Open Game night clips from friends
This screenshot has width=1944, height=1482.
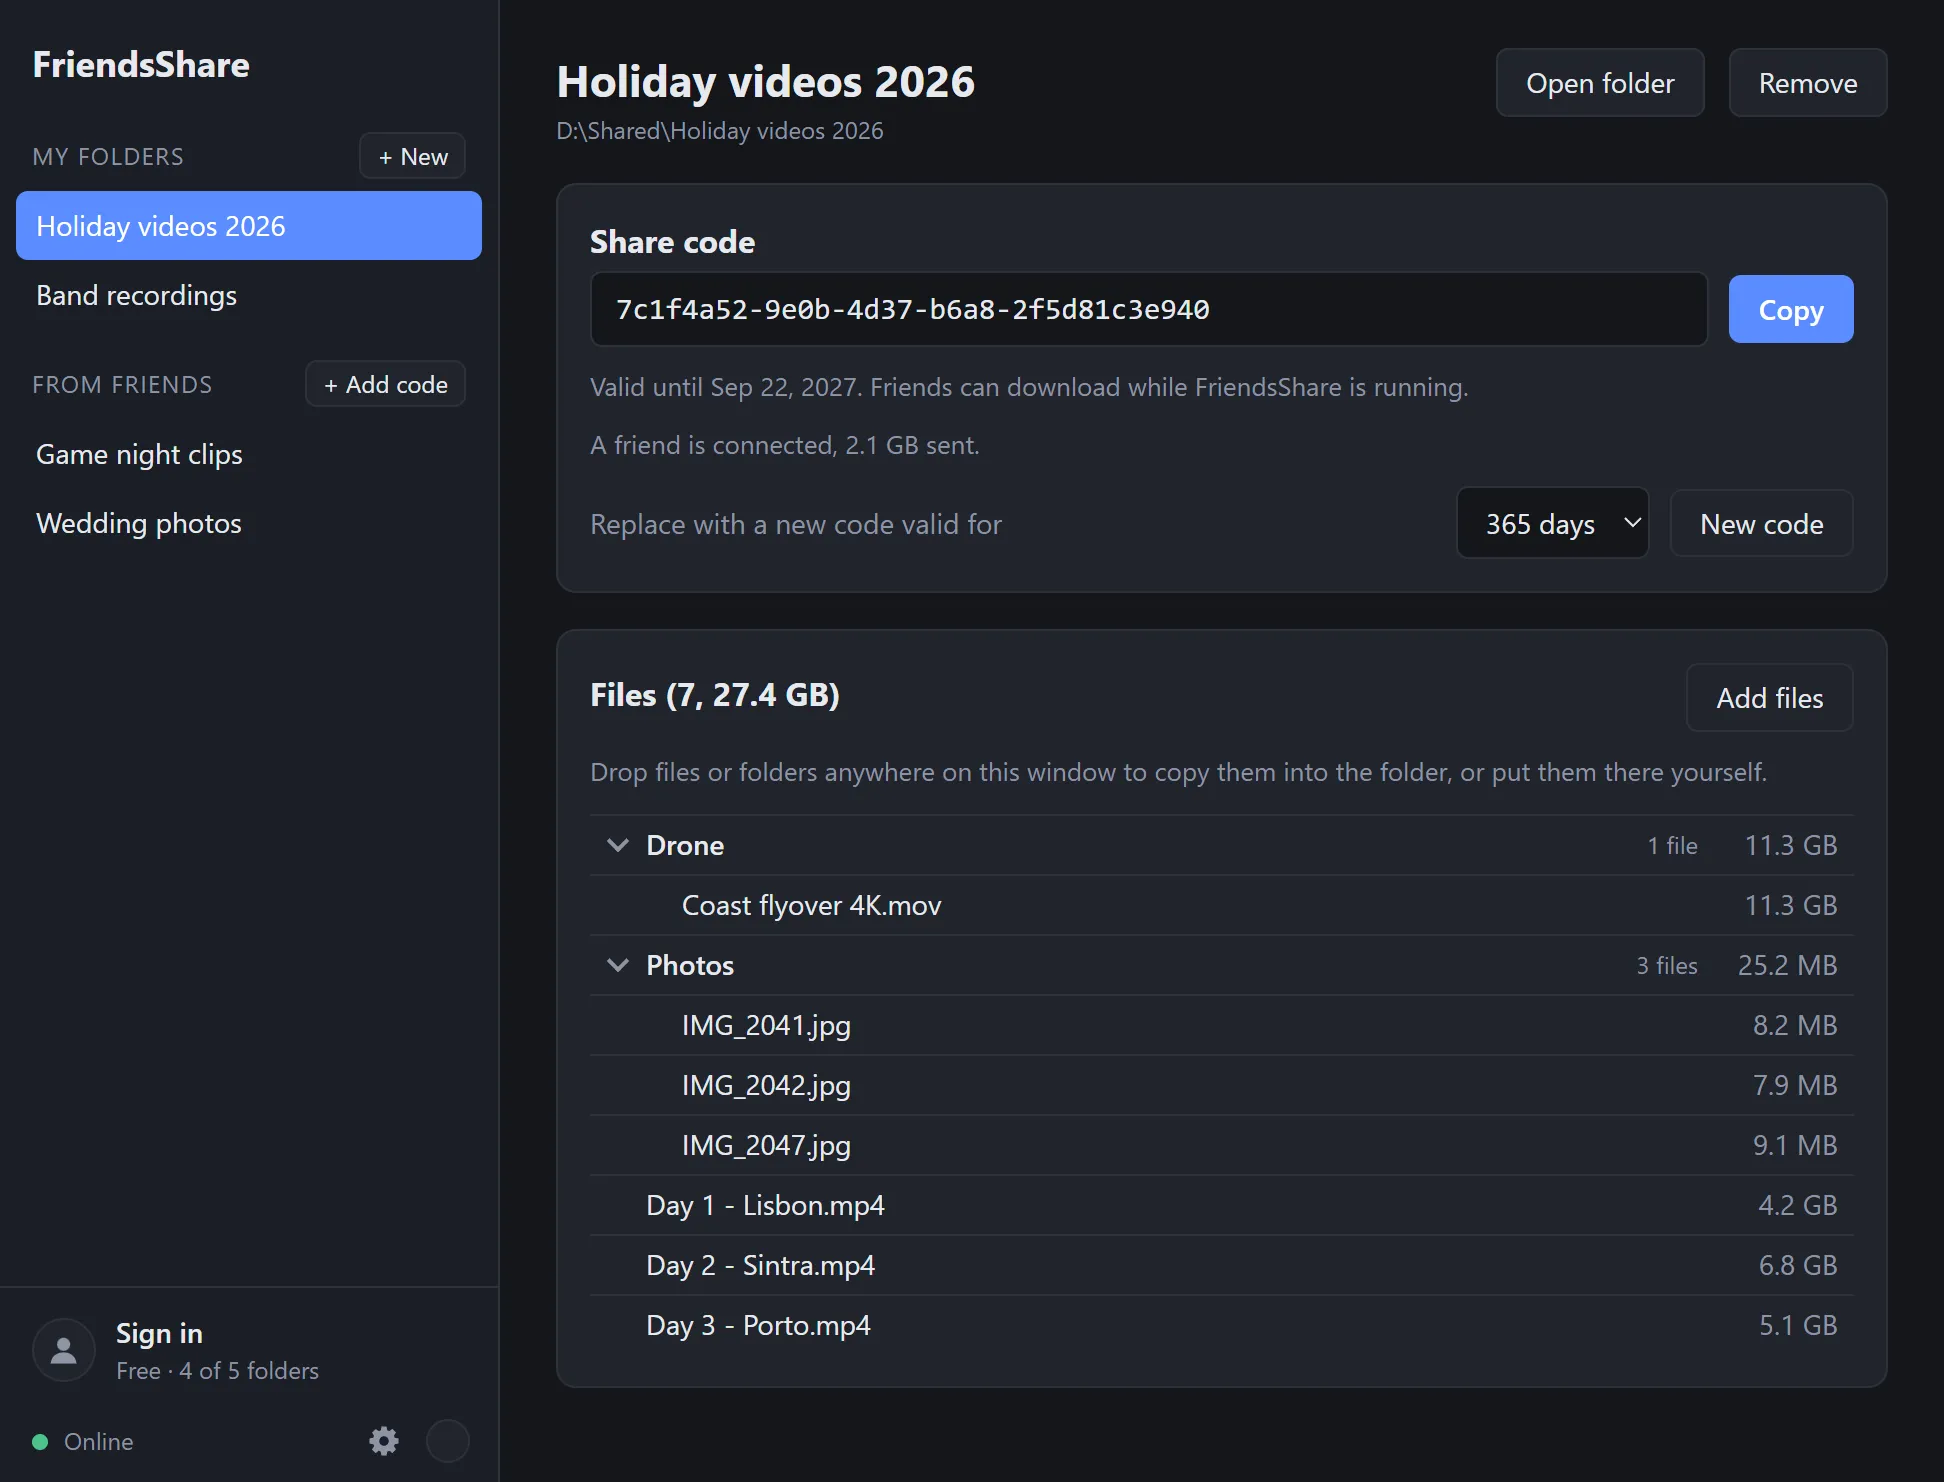point(249,454)
